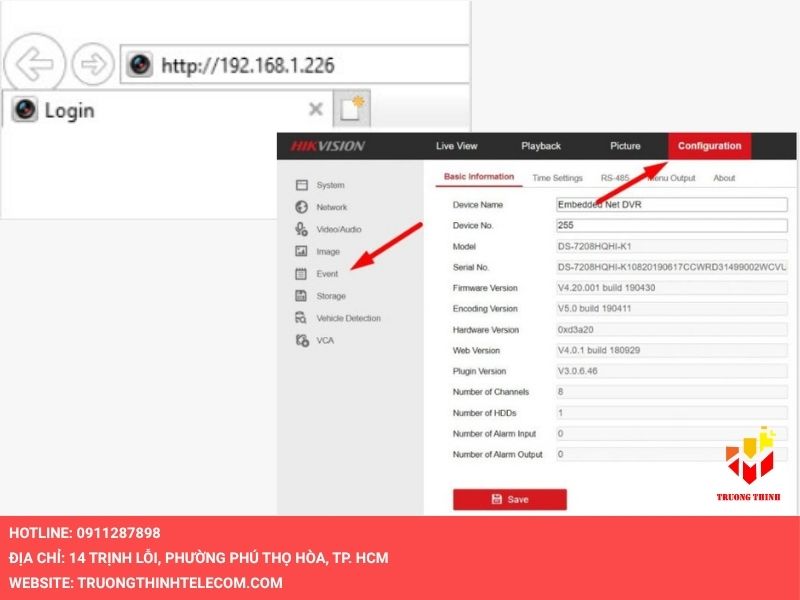Viewport: 800px width, 600px height.
Task: Select the Login browser tab
Action: click(x=167, y=110)
